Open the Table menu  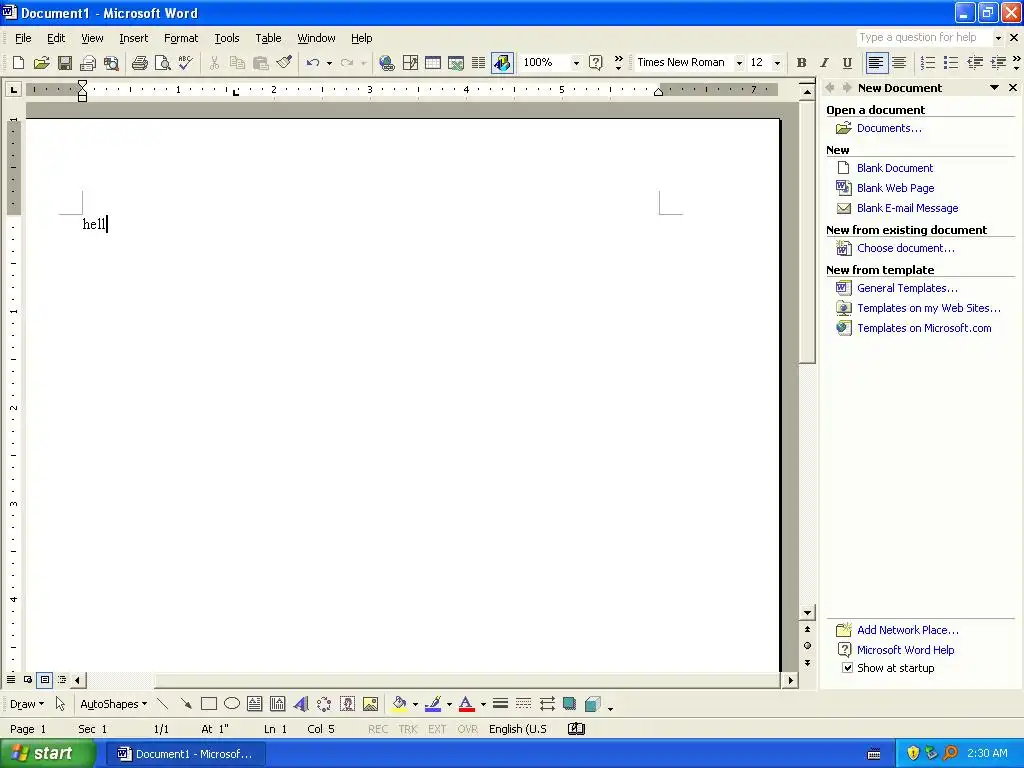point(268,38)
